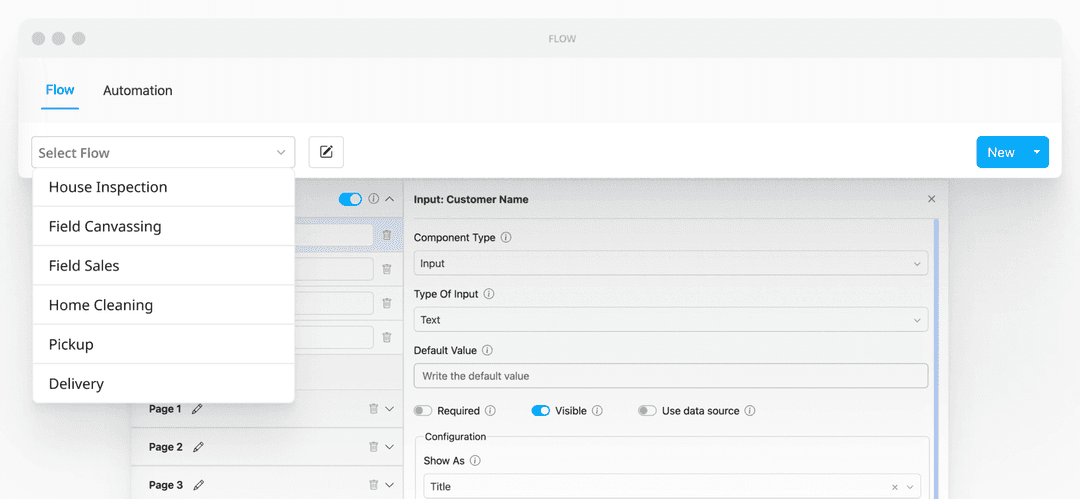Click the Default Value input field
Image resolution: width=1080 pixels, height=499 pixels.
[670, 376]
